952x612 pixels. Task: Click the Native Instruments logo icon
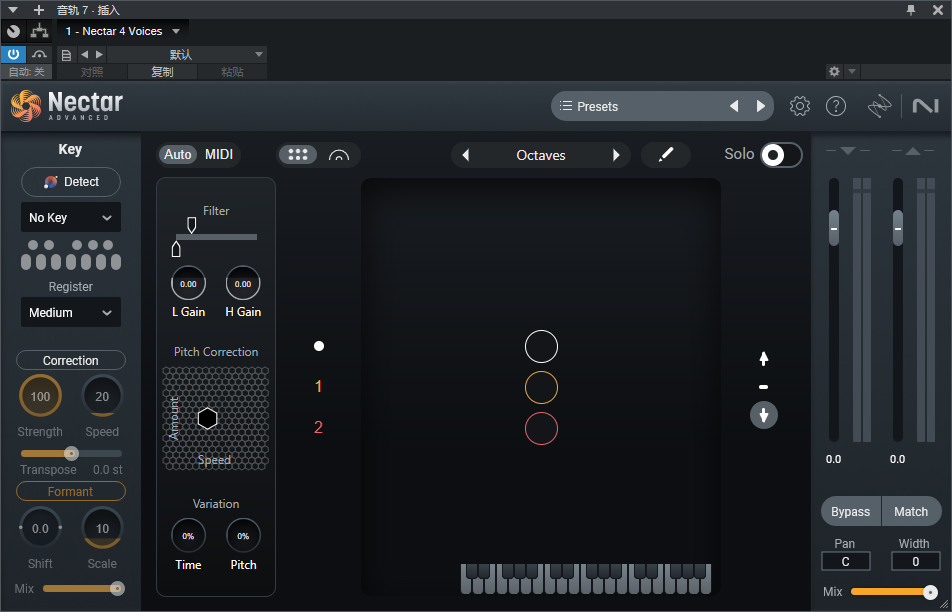(x=925, y=106)
